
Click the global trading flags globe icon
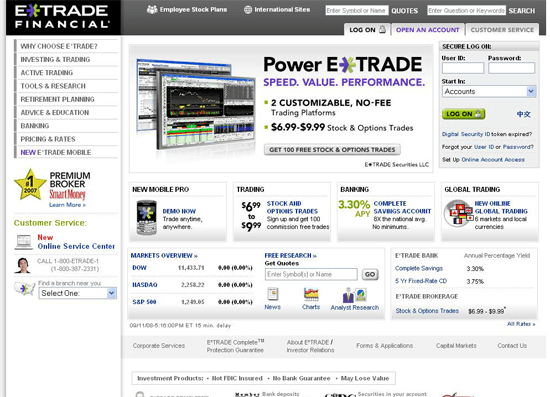tap(458, 213)
